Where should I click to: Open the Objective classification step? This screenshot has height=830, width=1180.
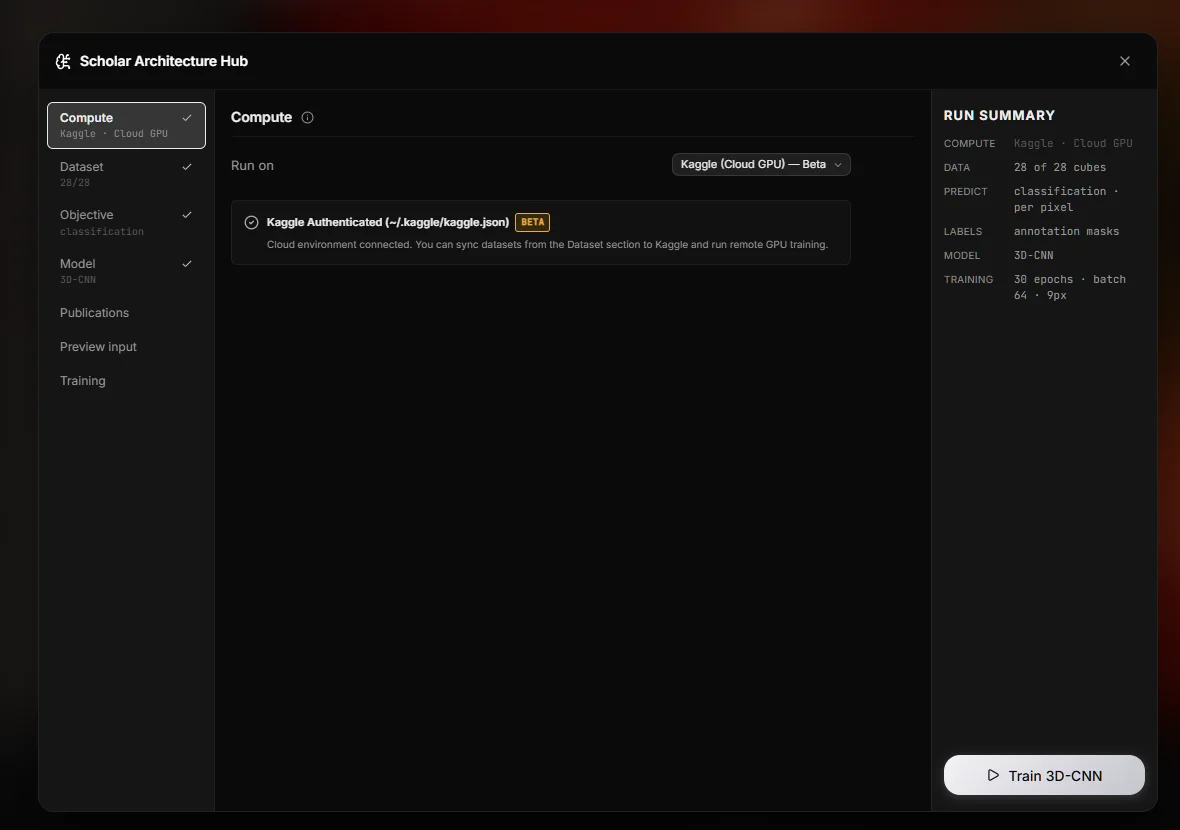pos(126,222)
